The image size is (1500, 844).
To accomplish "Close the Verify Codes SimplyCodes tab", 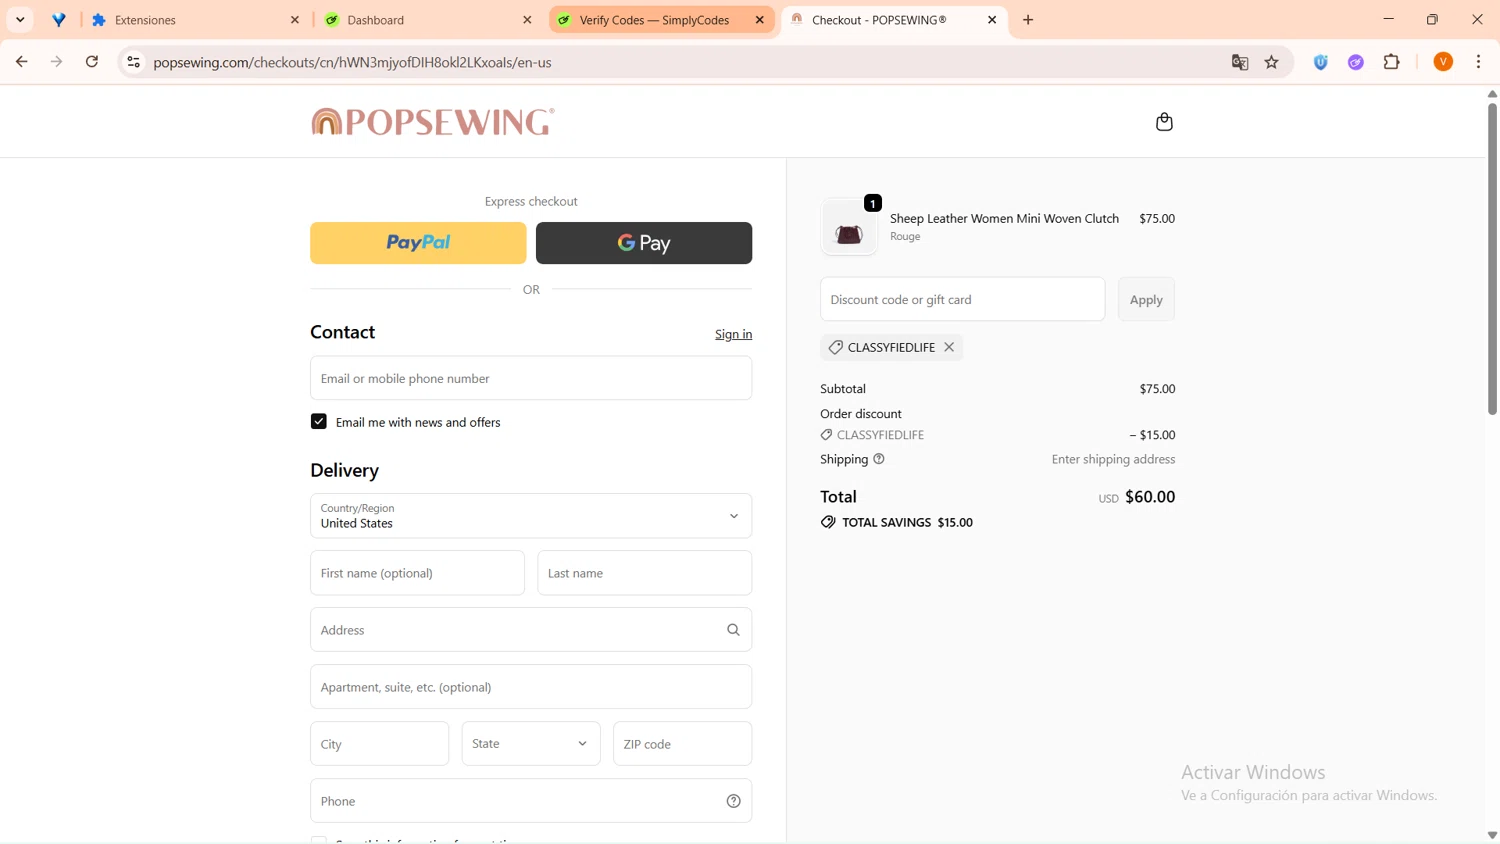I will point(760,20).
